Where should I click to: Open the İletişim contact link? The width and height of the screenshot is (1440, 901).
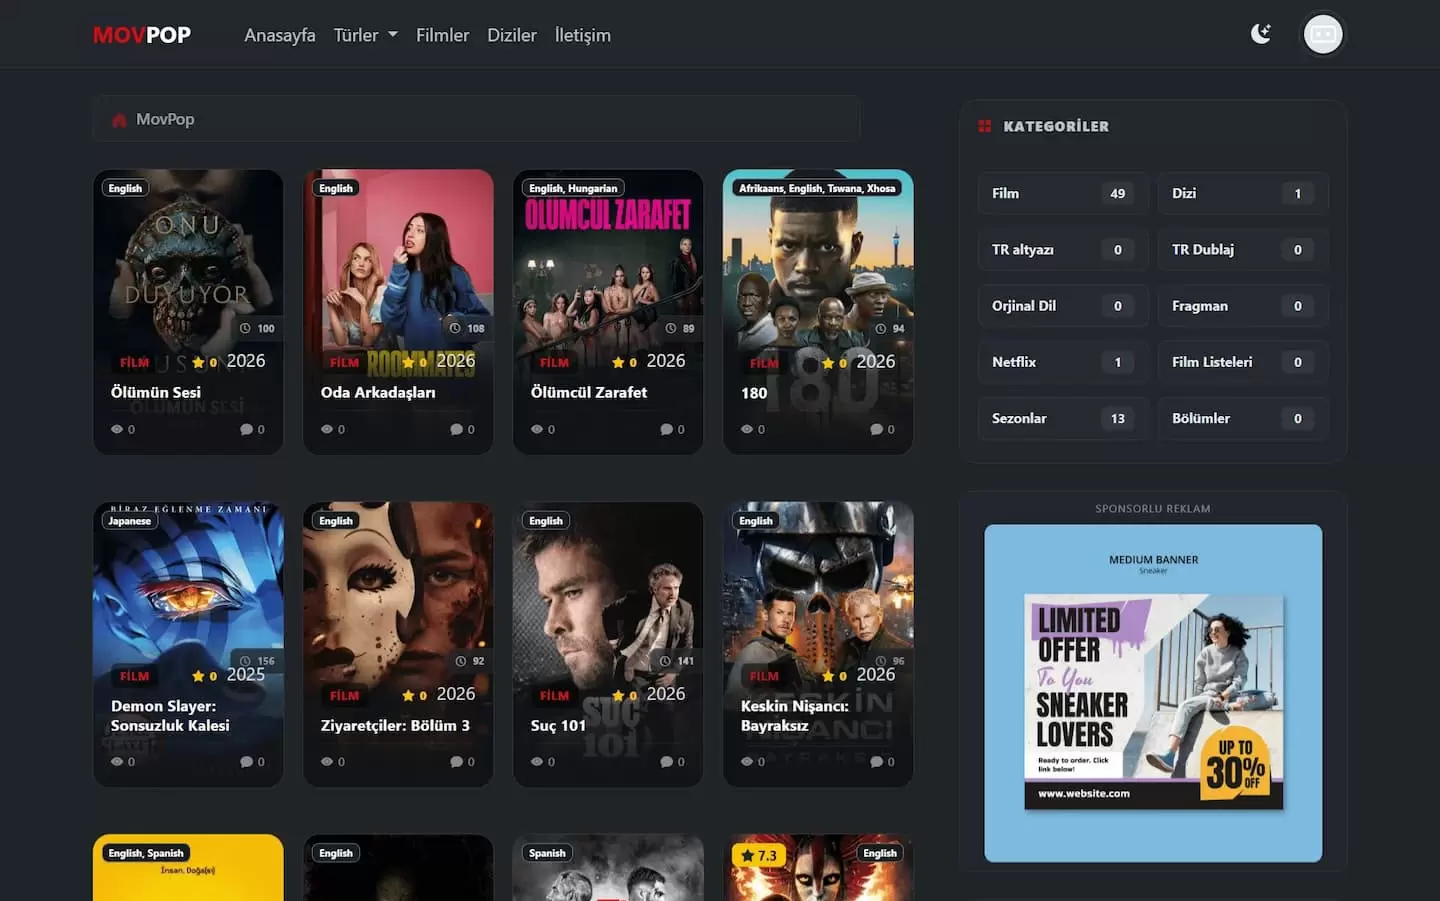[582, 35]
